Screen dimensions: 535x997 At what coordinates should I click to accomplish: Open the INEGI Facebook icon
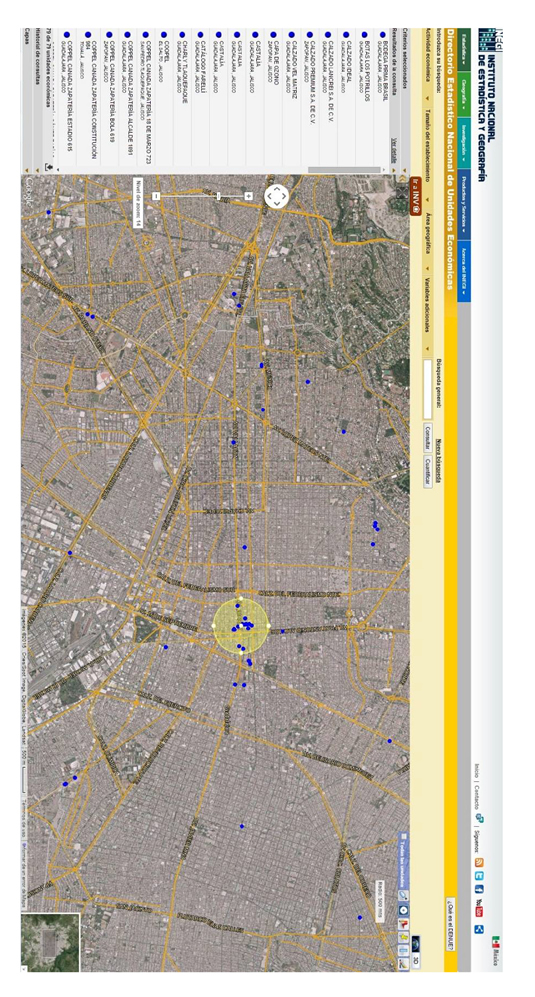point(479,889)
